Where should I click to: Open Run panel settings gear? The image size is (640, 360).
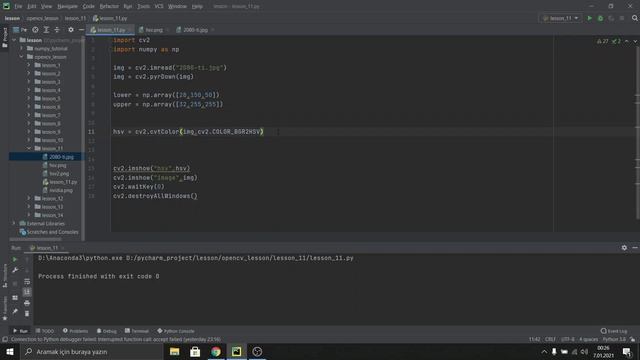[624, 248]
